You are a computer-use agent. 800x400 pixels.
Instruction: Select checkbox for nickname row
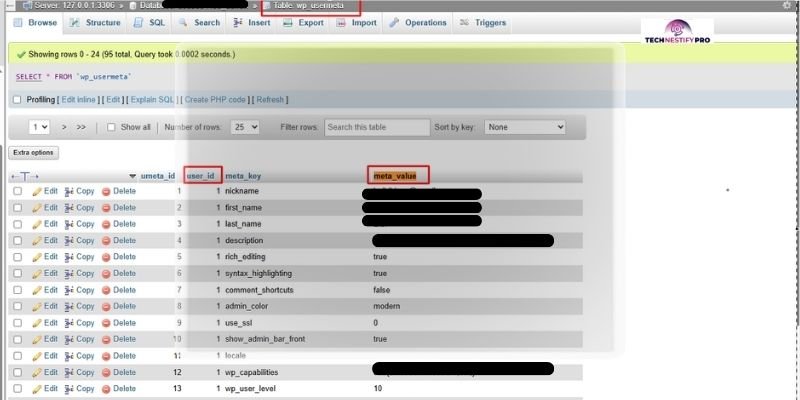[x=18, y=191]
